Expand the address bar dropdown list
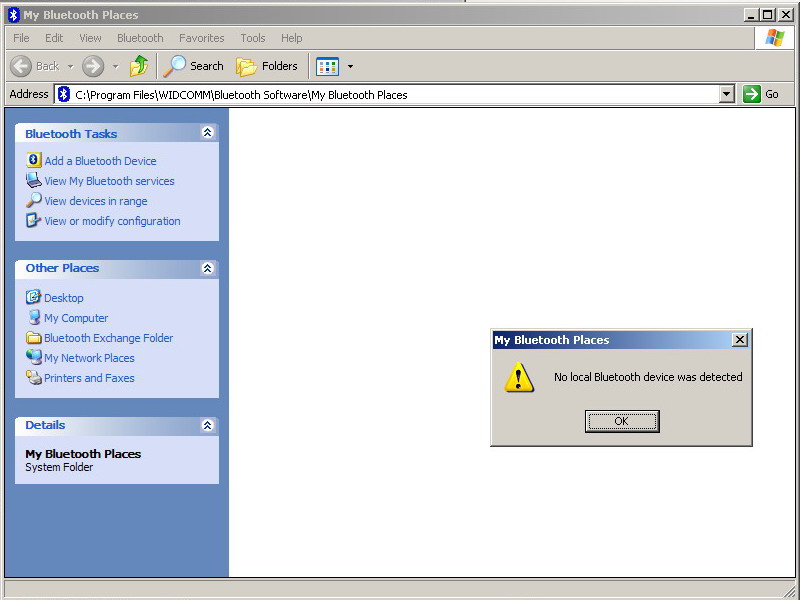The height and width of the screenshot is (600, 800). tap(727, 94)
